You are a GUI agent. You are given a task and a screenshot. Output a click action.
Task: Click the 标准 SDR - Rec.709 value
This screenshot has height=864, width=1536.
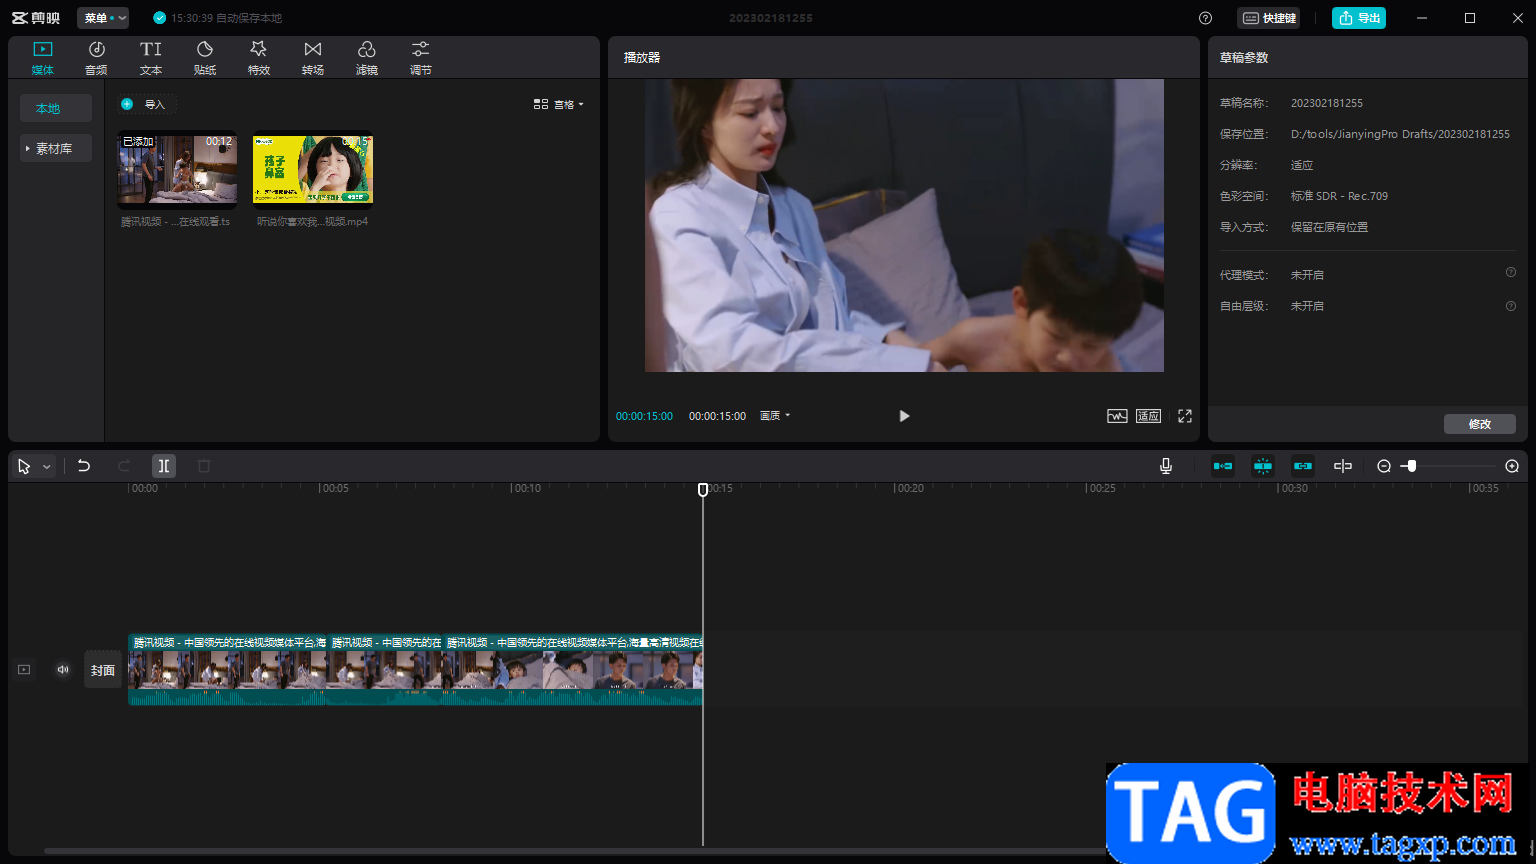click(x=1339, y=196)
